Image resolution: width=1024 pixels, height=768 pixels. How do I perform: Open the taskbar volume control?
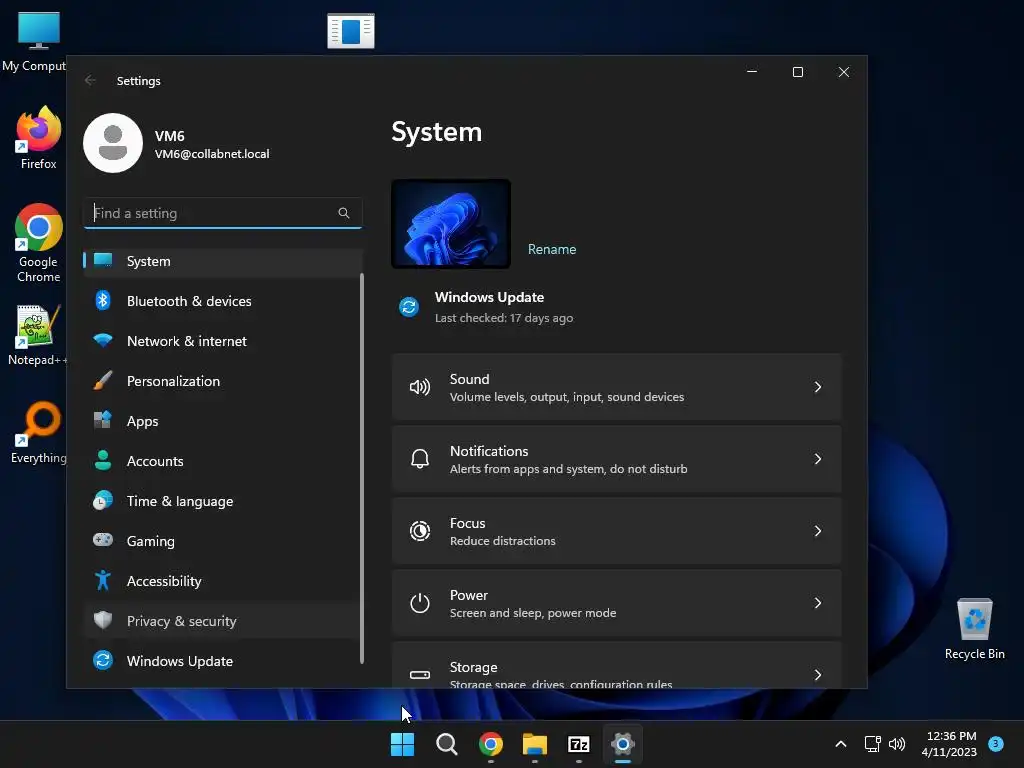click(897, 744)
